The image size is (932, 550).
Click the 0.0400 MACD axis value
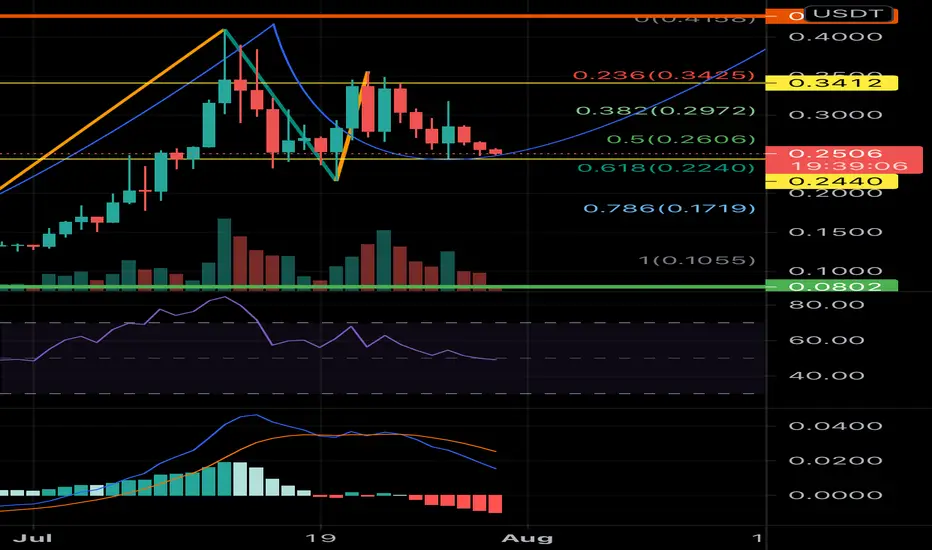click(x=835, y=426)
